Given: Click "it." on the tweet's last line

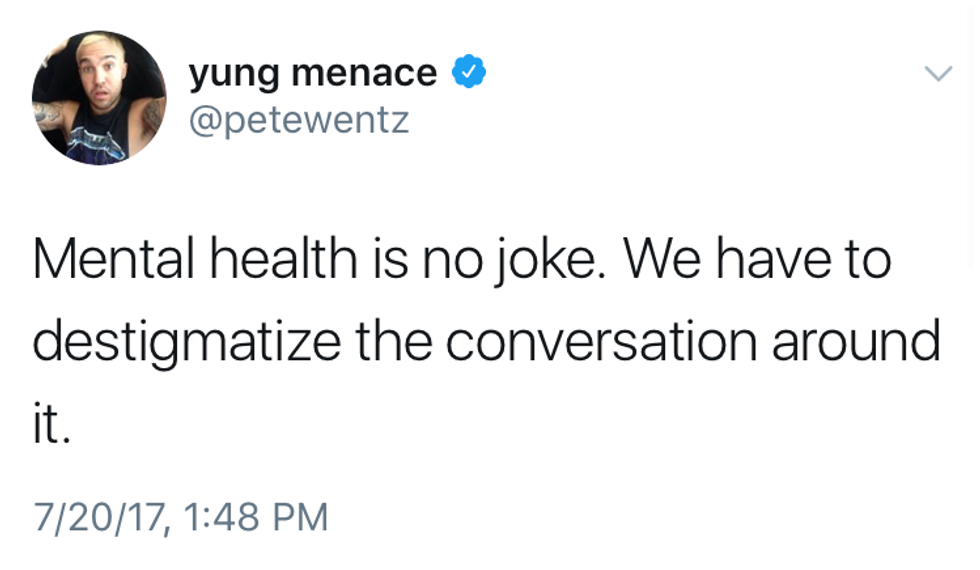Looking at the screenshot, I should click(x=50, y=424).
